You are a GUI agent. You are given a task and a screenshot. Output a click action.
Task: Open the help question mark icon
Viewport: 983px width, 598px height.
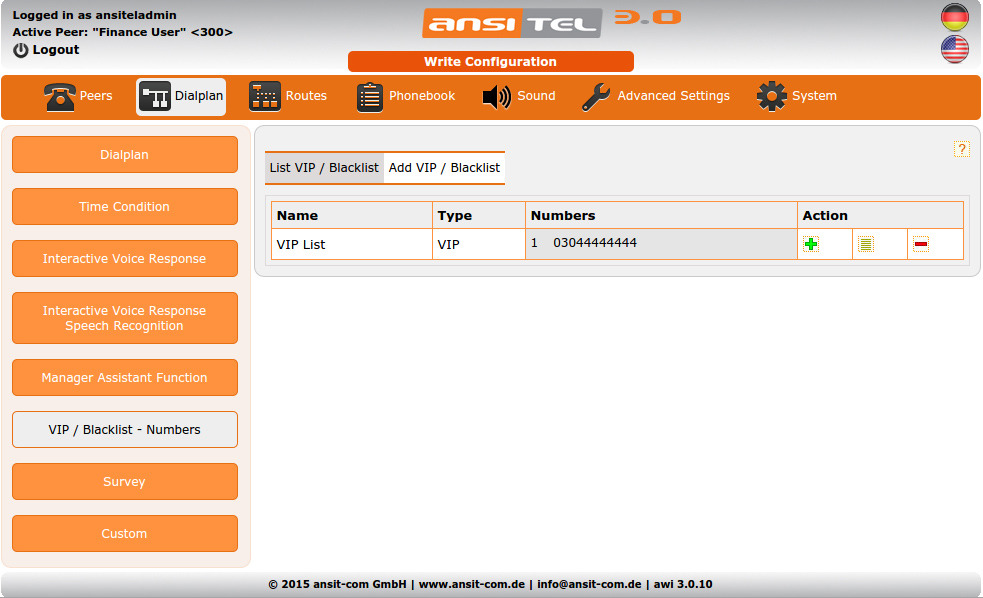coord(962,149)
